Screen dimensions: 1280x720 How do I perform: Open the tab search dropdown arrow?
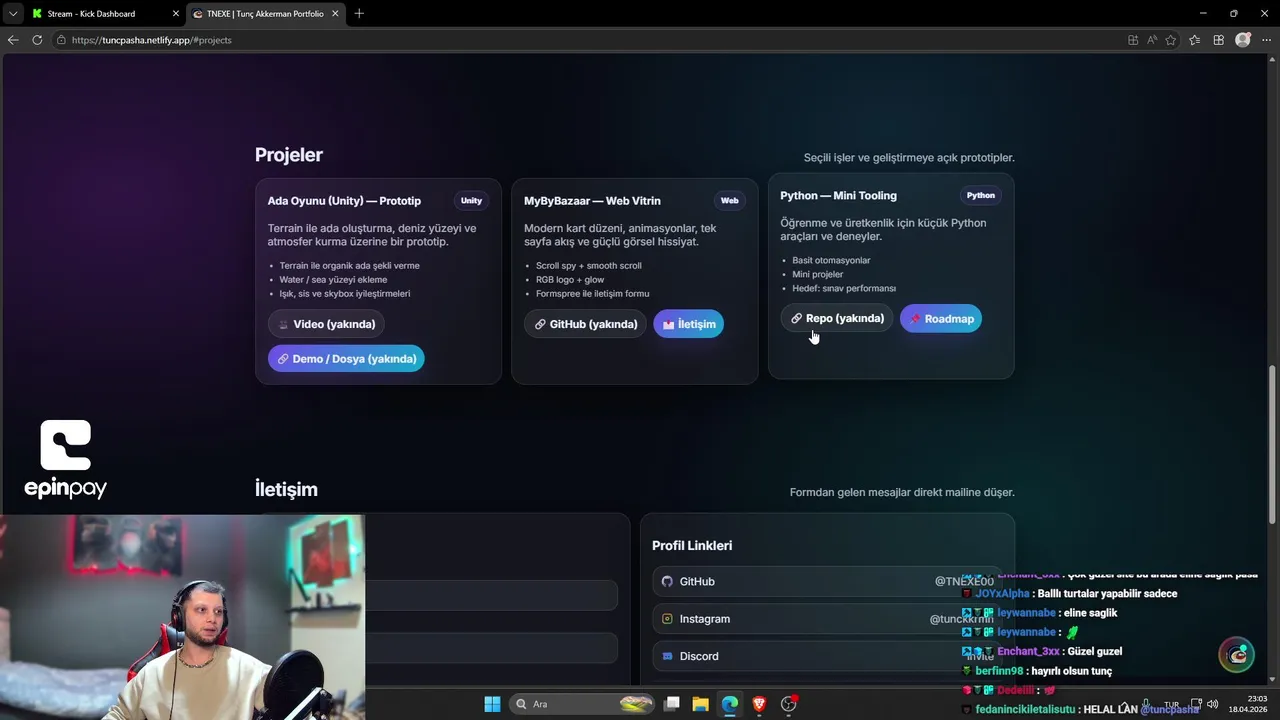tap(13, 13)
